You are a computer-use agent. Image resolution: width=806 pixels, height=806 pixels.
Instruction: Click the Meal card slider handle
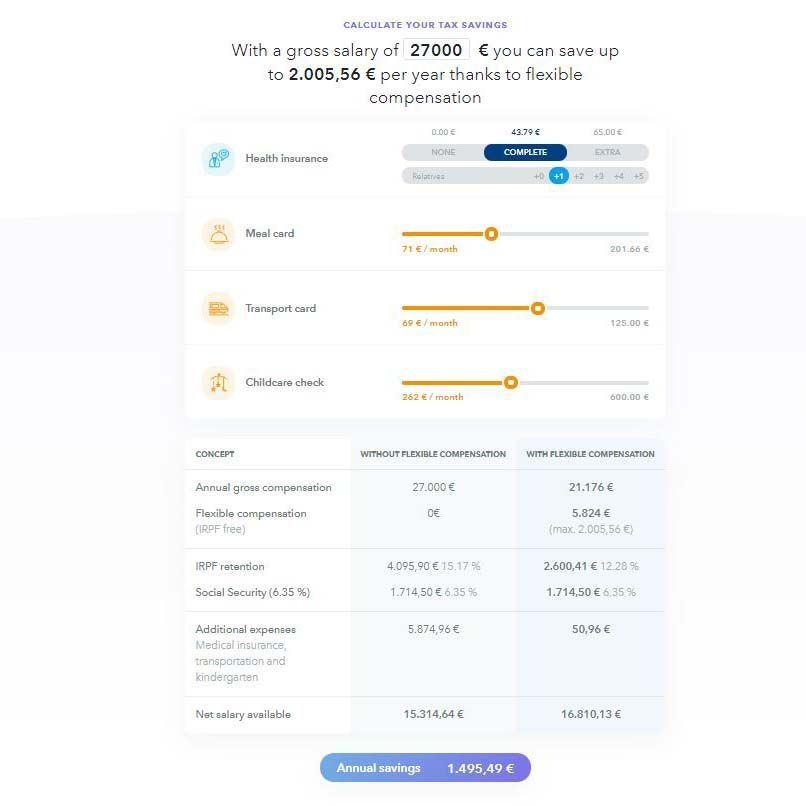click(x=491, y=234)
